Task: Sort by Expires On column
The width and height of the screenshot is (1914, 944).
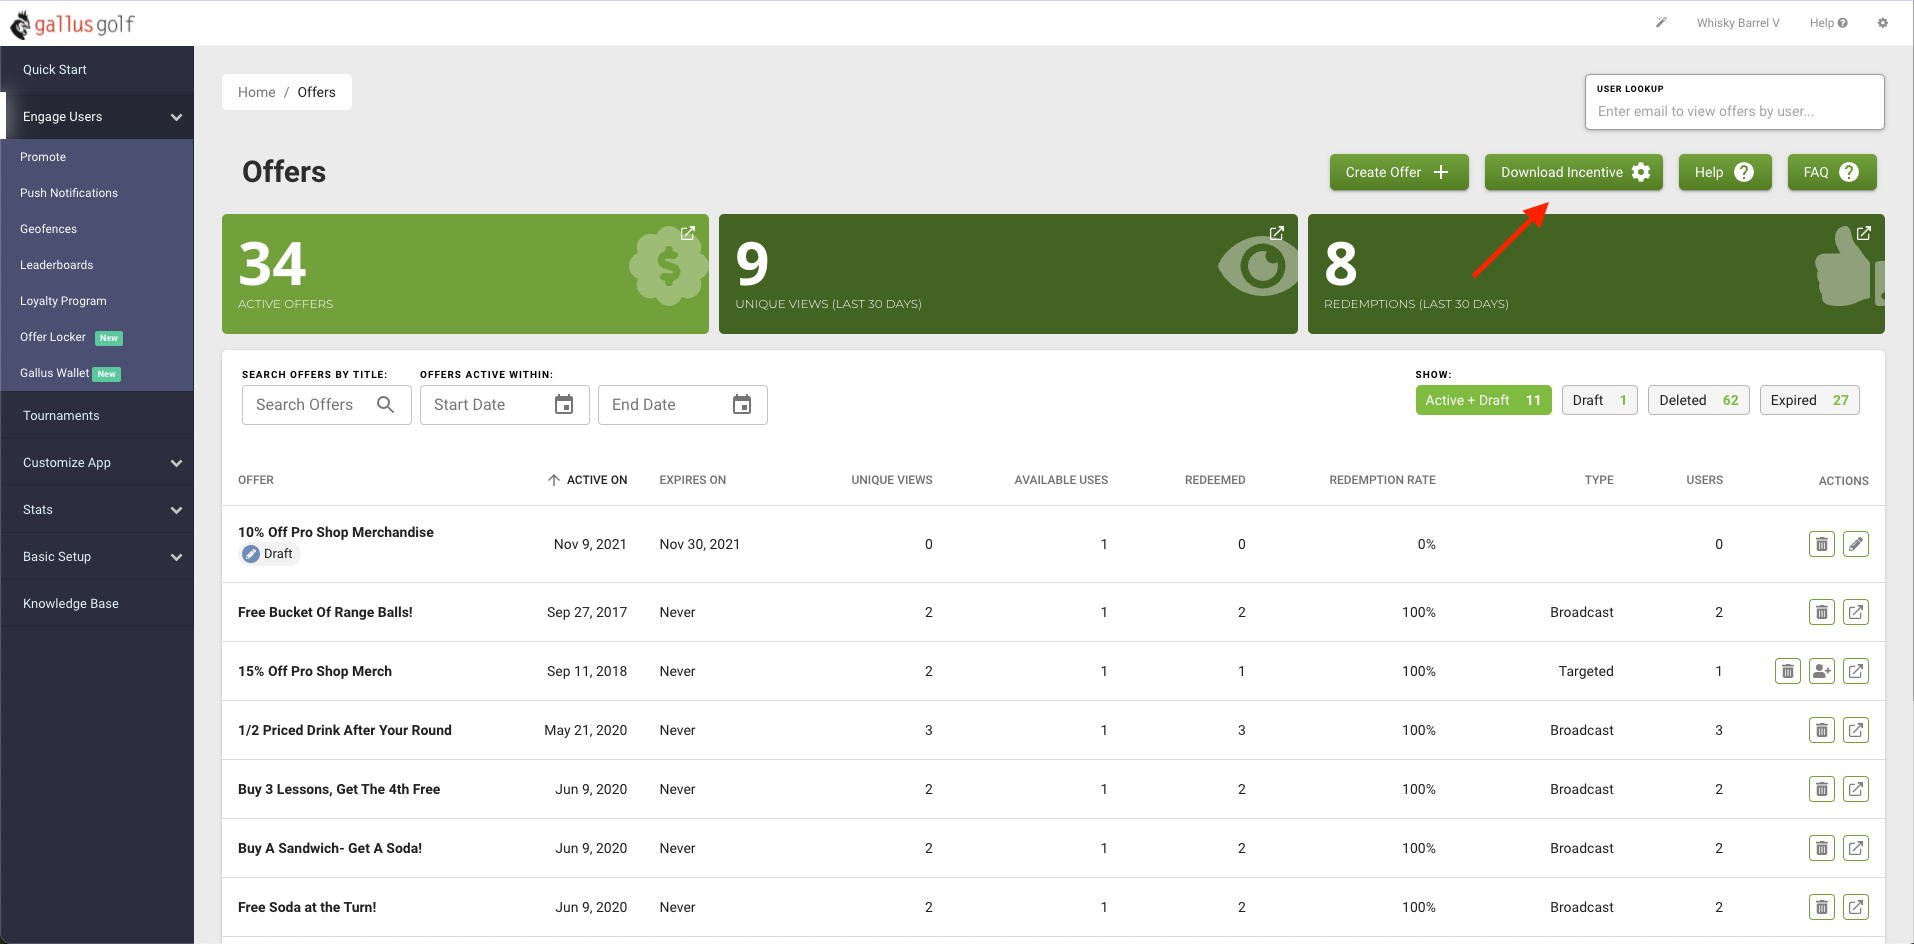Action: pyautogui.click(x=693, y=480)
